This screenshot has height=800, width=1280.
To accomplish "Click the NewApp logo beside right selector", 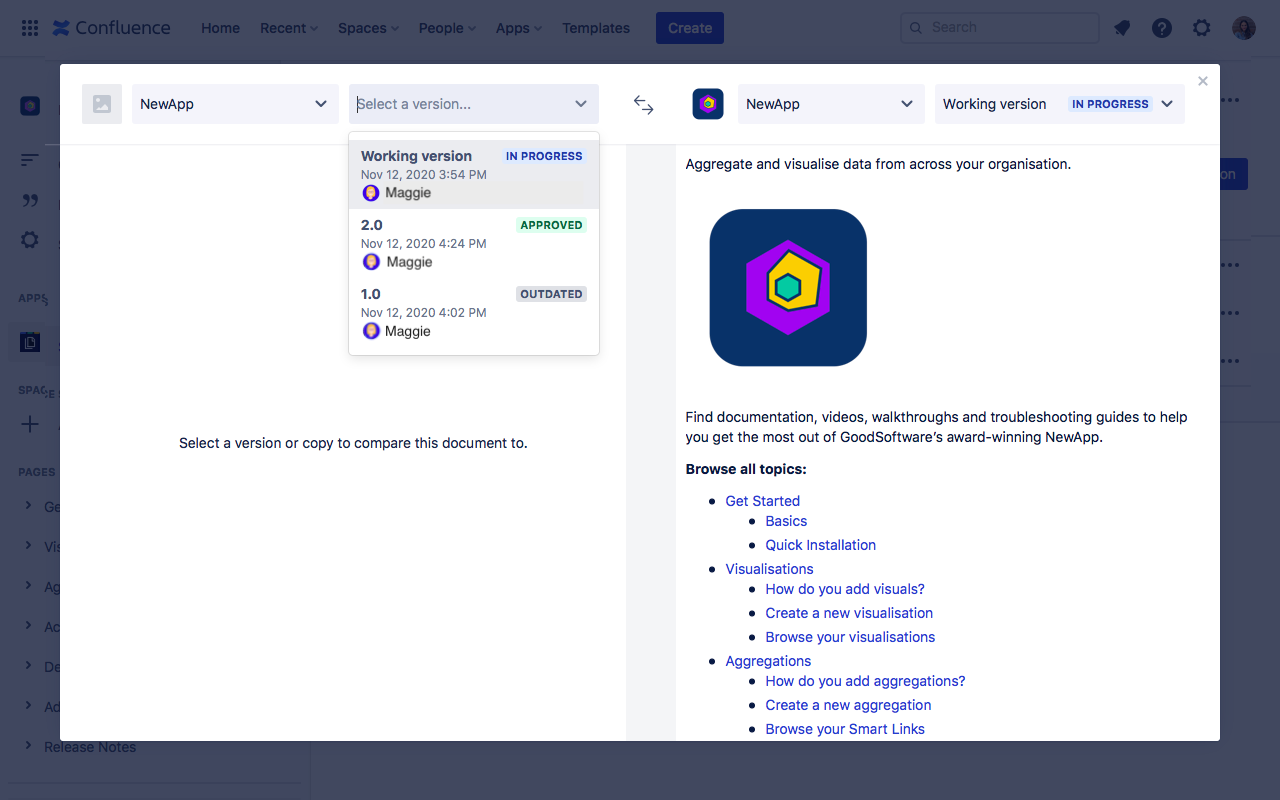I will click(x=708, y=104).
